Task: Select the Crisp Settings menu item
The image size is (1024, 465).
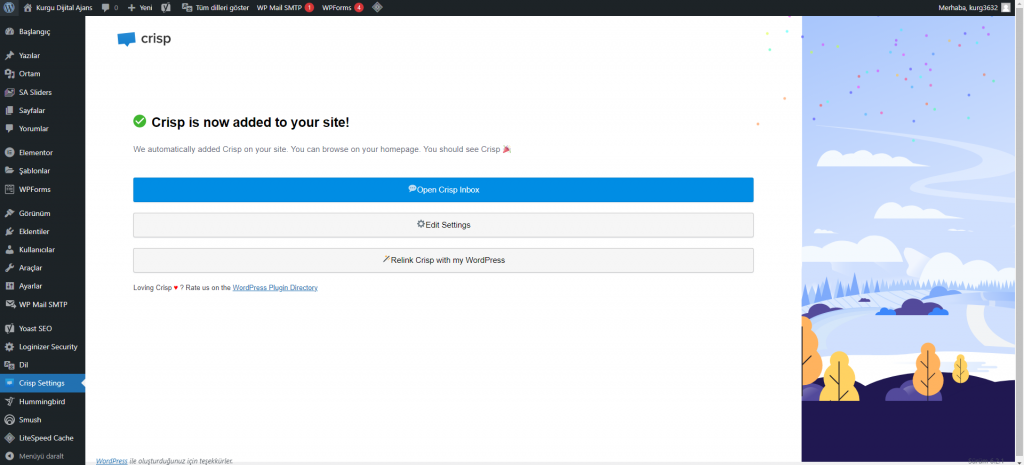Action: [42, 383]
